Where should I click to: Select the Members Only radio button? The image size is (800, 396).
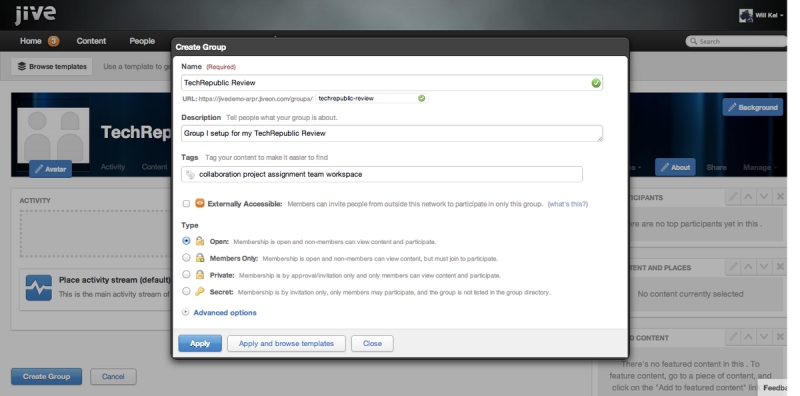click(x=186, y=258)
